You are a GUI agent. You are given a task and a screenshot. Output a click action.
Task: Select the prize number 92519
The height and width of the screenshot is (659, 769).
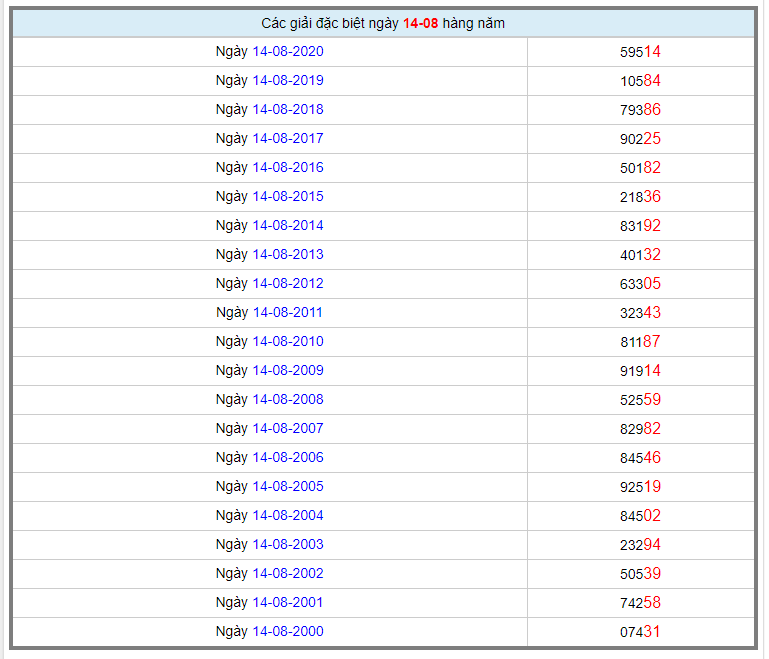click(640, 486)
